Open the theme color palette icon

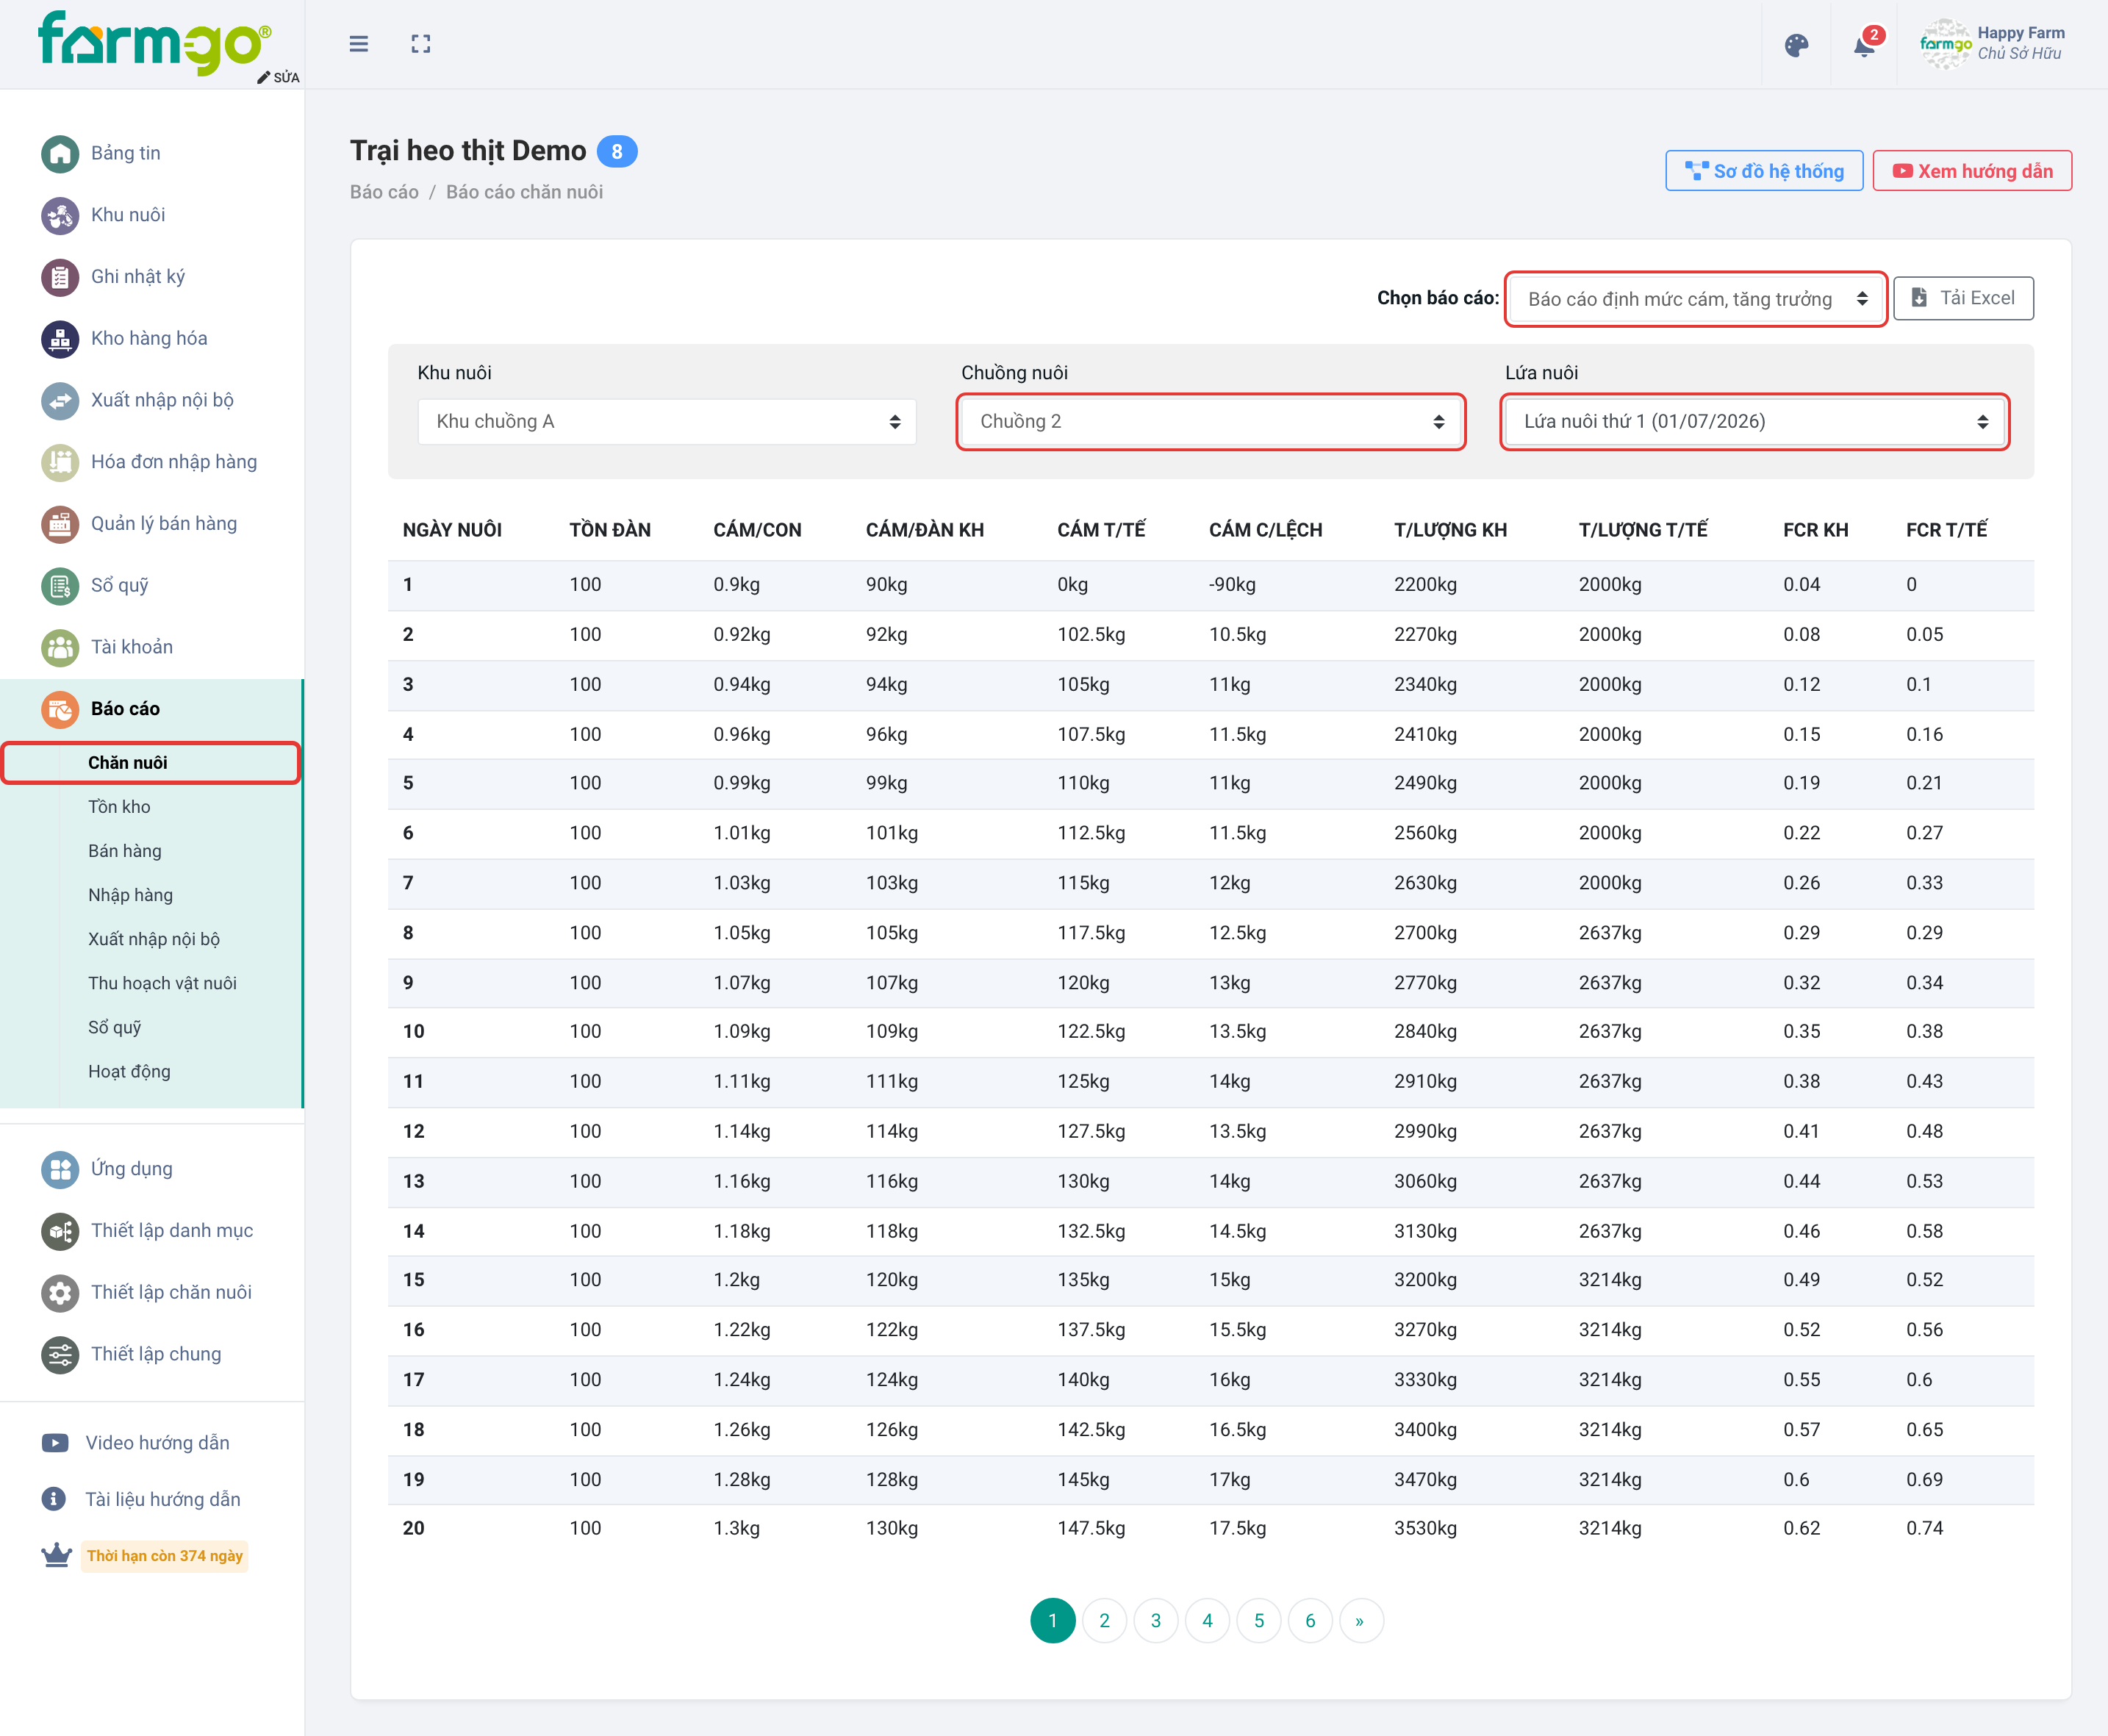(1796, 45)
